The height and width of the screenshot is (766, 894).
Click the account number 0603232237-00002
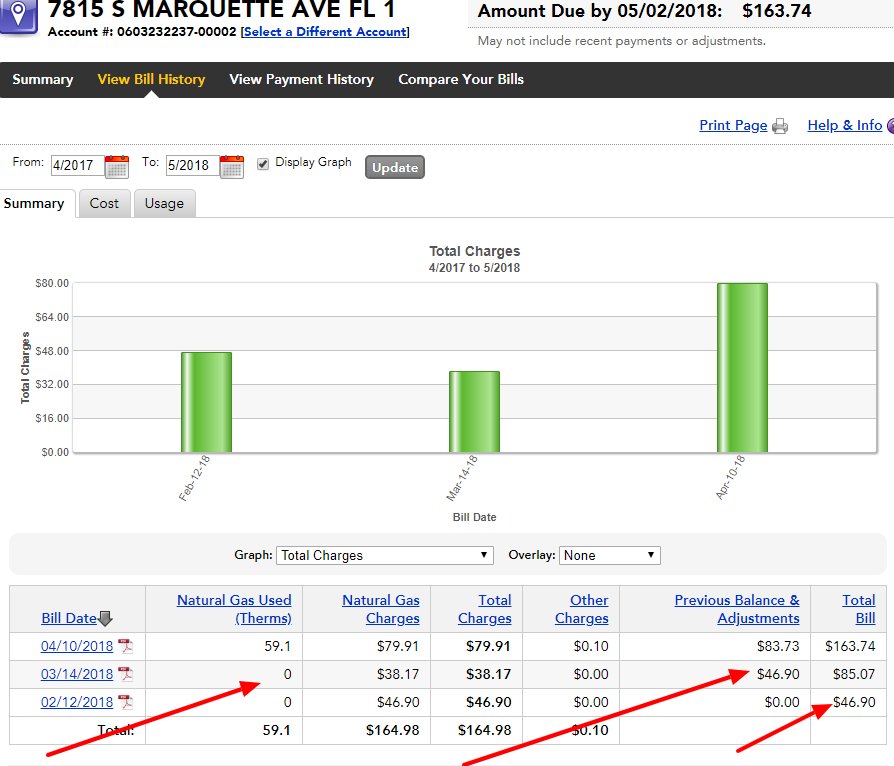[x=177, y=32]
